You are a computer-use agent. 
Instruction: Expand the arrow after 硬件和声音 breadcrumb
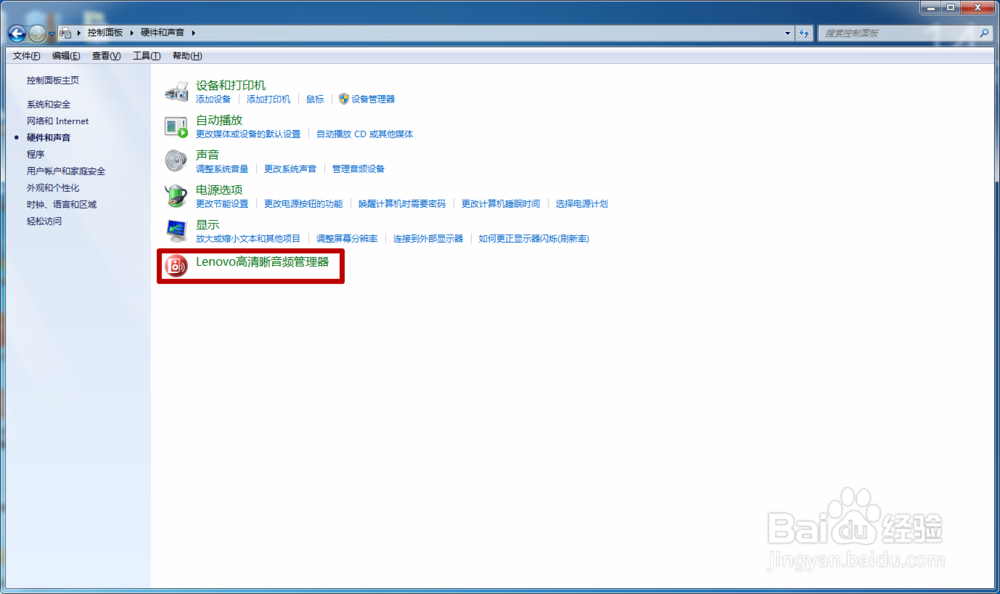click(x=193, y=33)
